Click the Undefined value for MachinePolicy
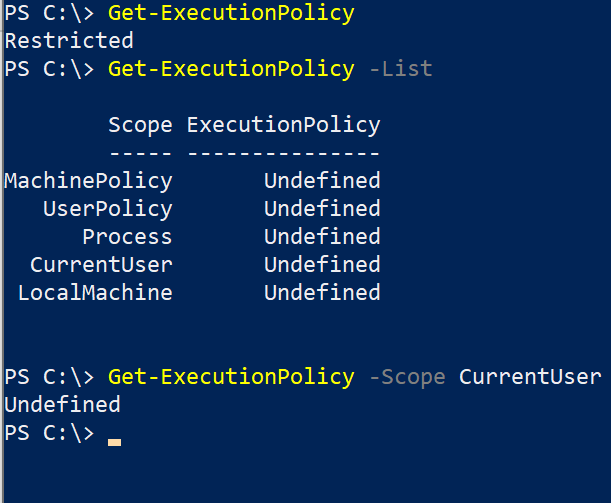 (x=322, y=181)
